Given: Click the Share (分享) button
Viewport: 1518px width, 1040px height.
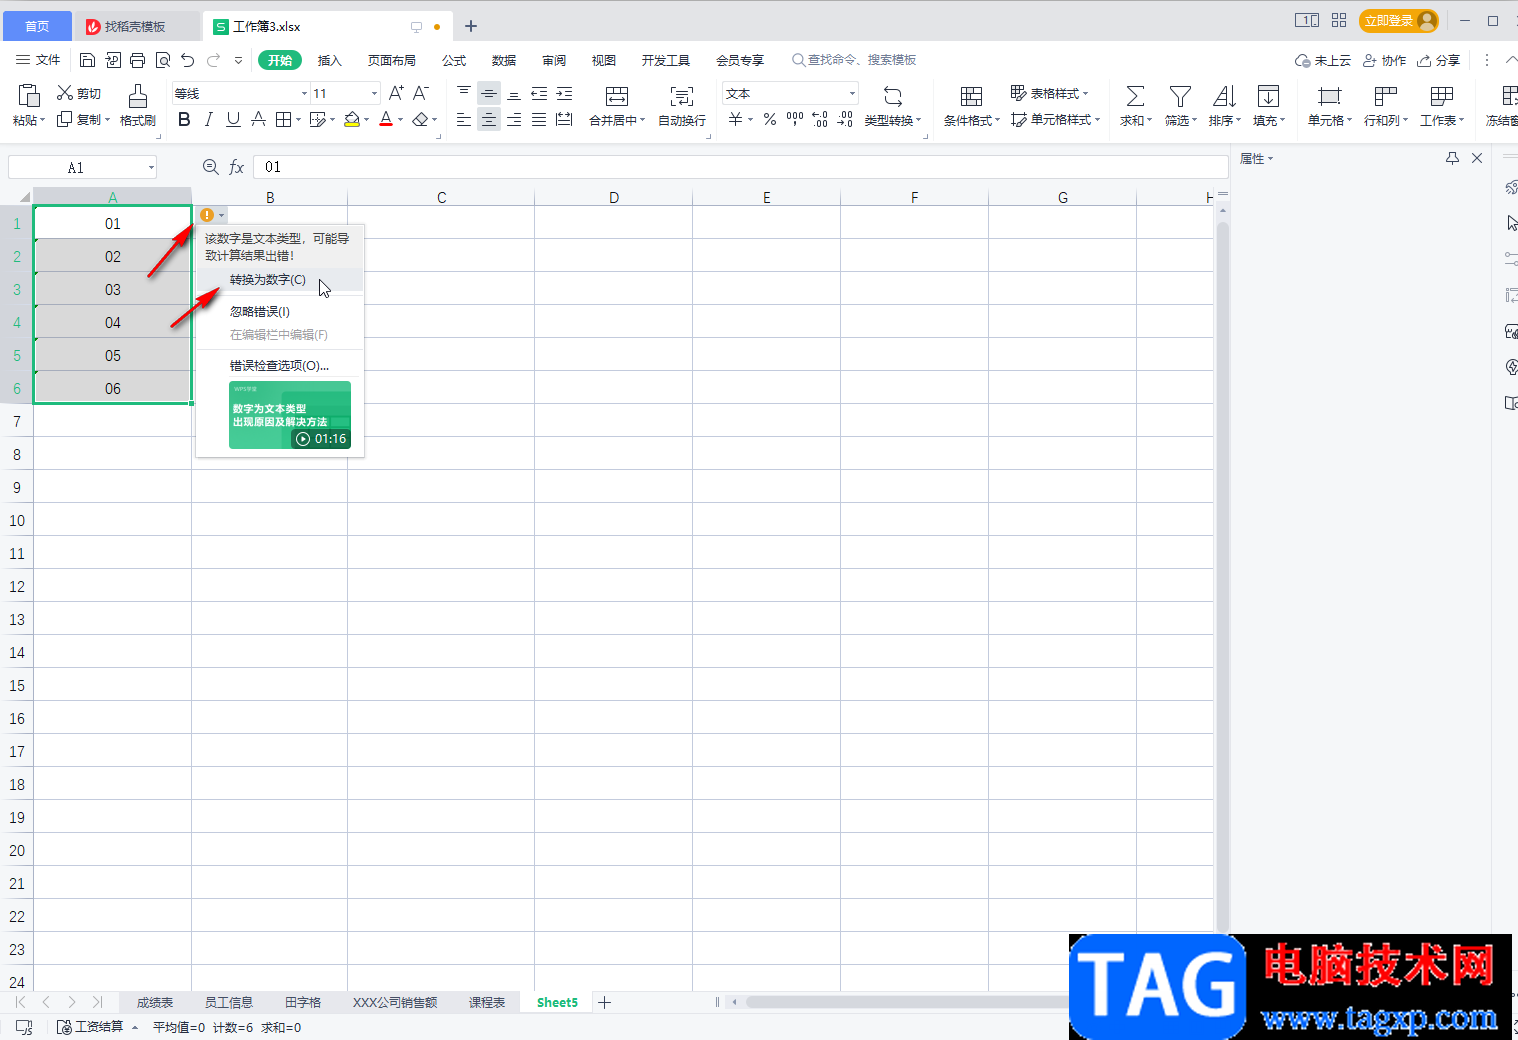Looking at the screenshot, I should 1438,60.
